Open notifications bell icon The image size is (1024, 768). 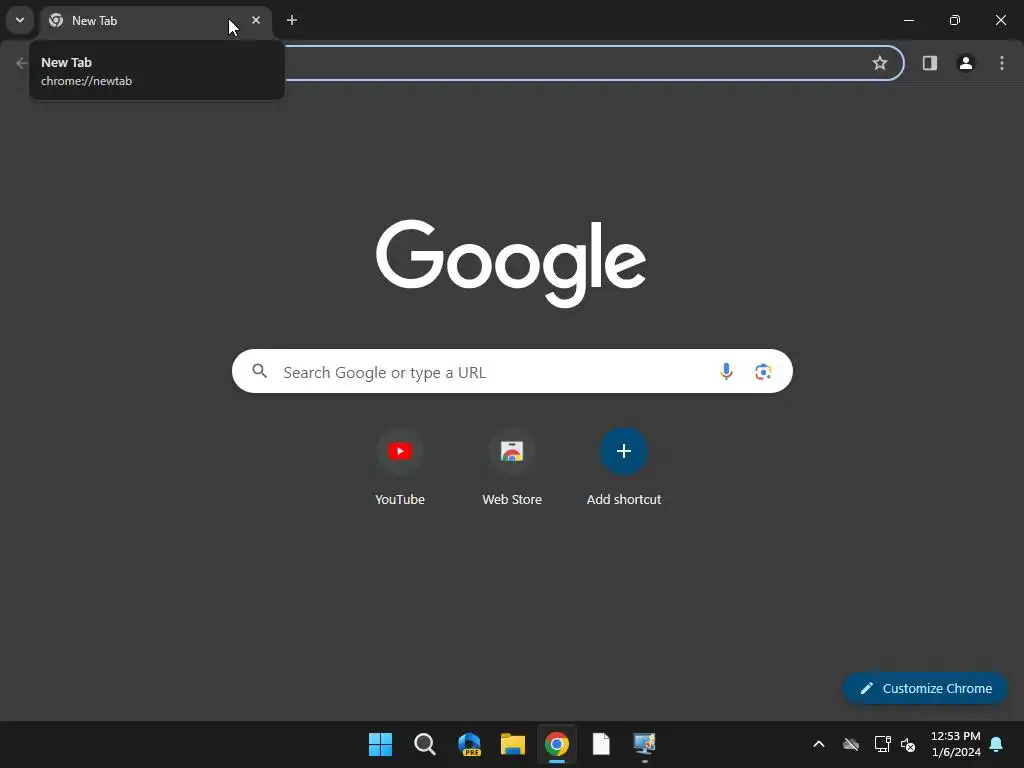tap(997, 744)
